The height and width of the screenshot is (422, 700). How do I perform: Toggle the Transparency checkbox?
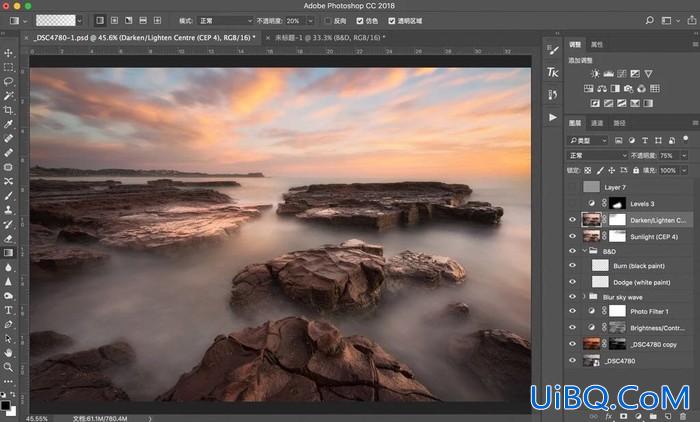pyautogui.click(x=392, y=21)
